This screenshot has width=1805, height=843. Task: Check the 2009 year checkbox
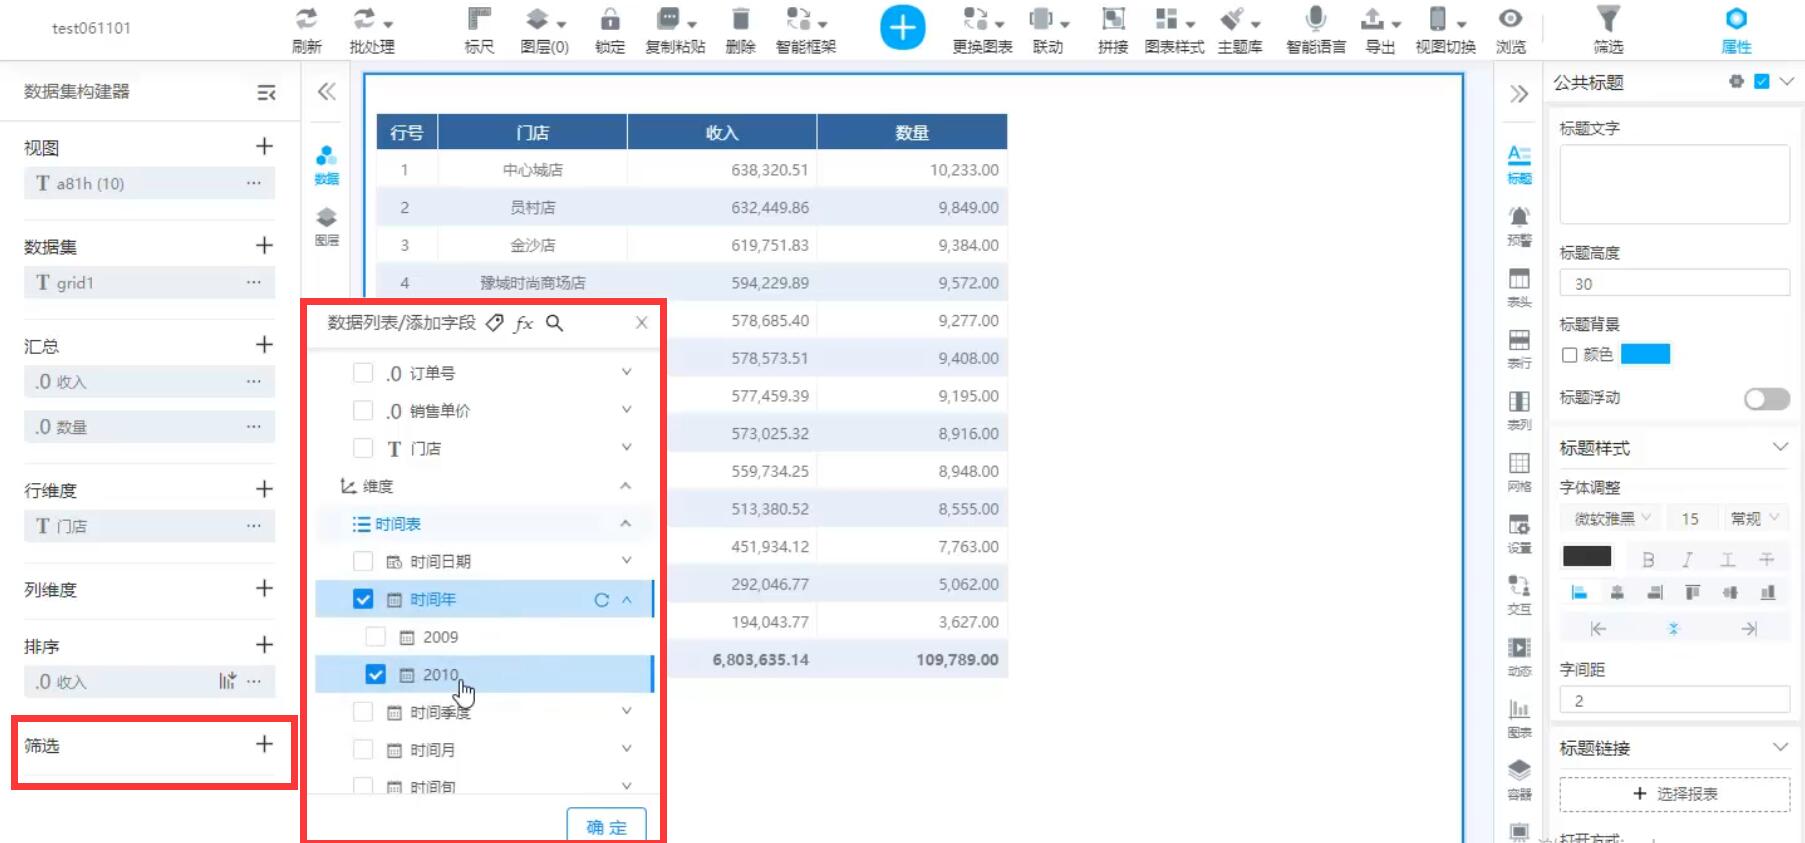point(376,637)
